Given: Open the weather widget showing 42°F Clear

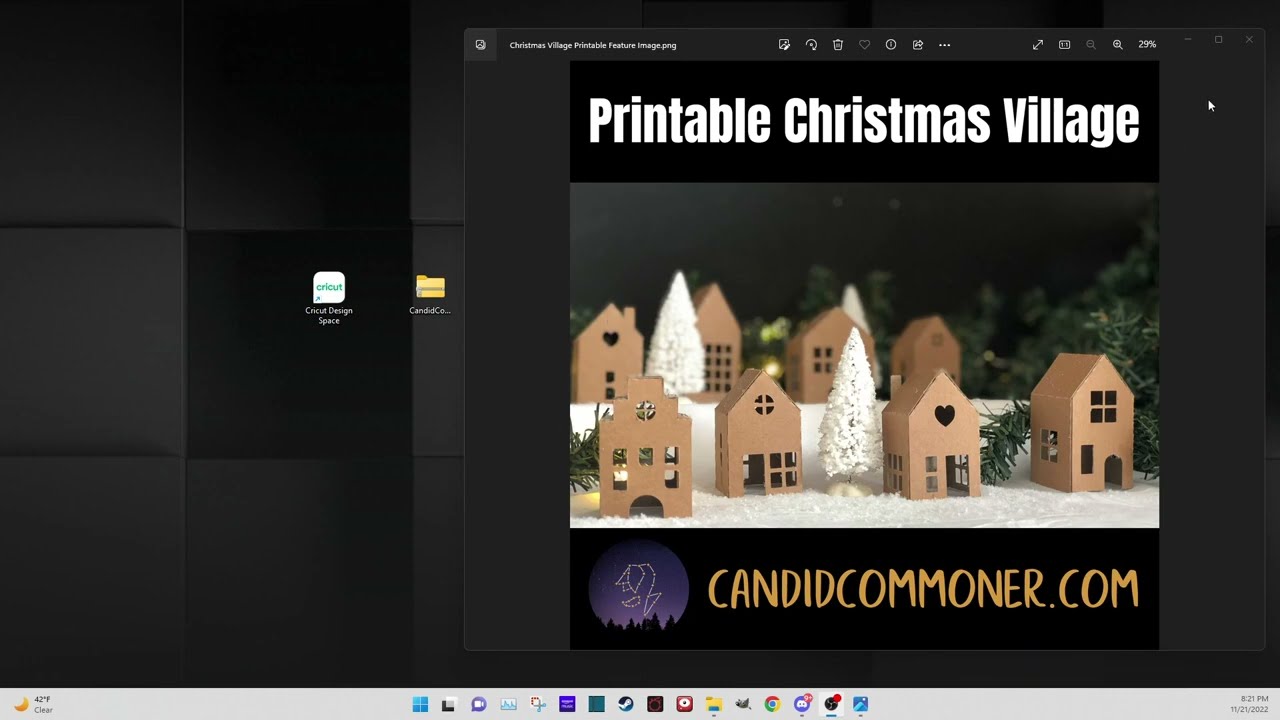Looking at the screenshot, I should [x=33, y=704].
